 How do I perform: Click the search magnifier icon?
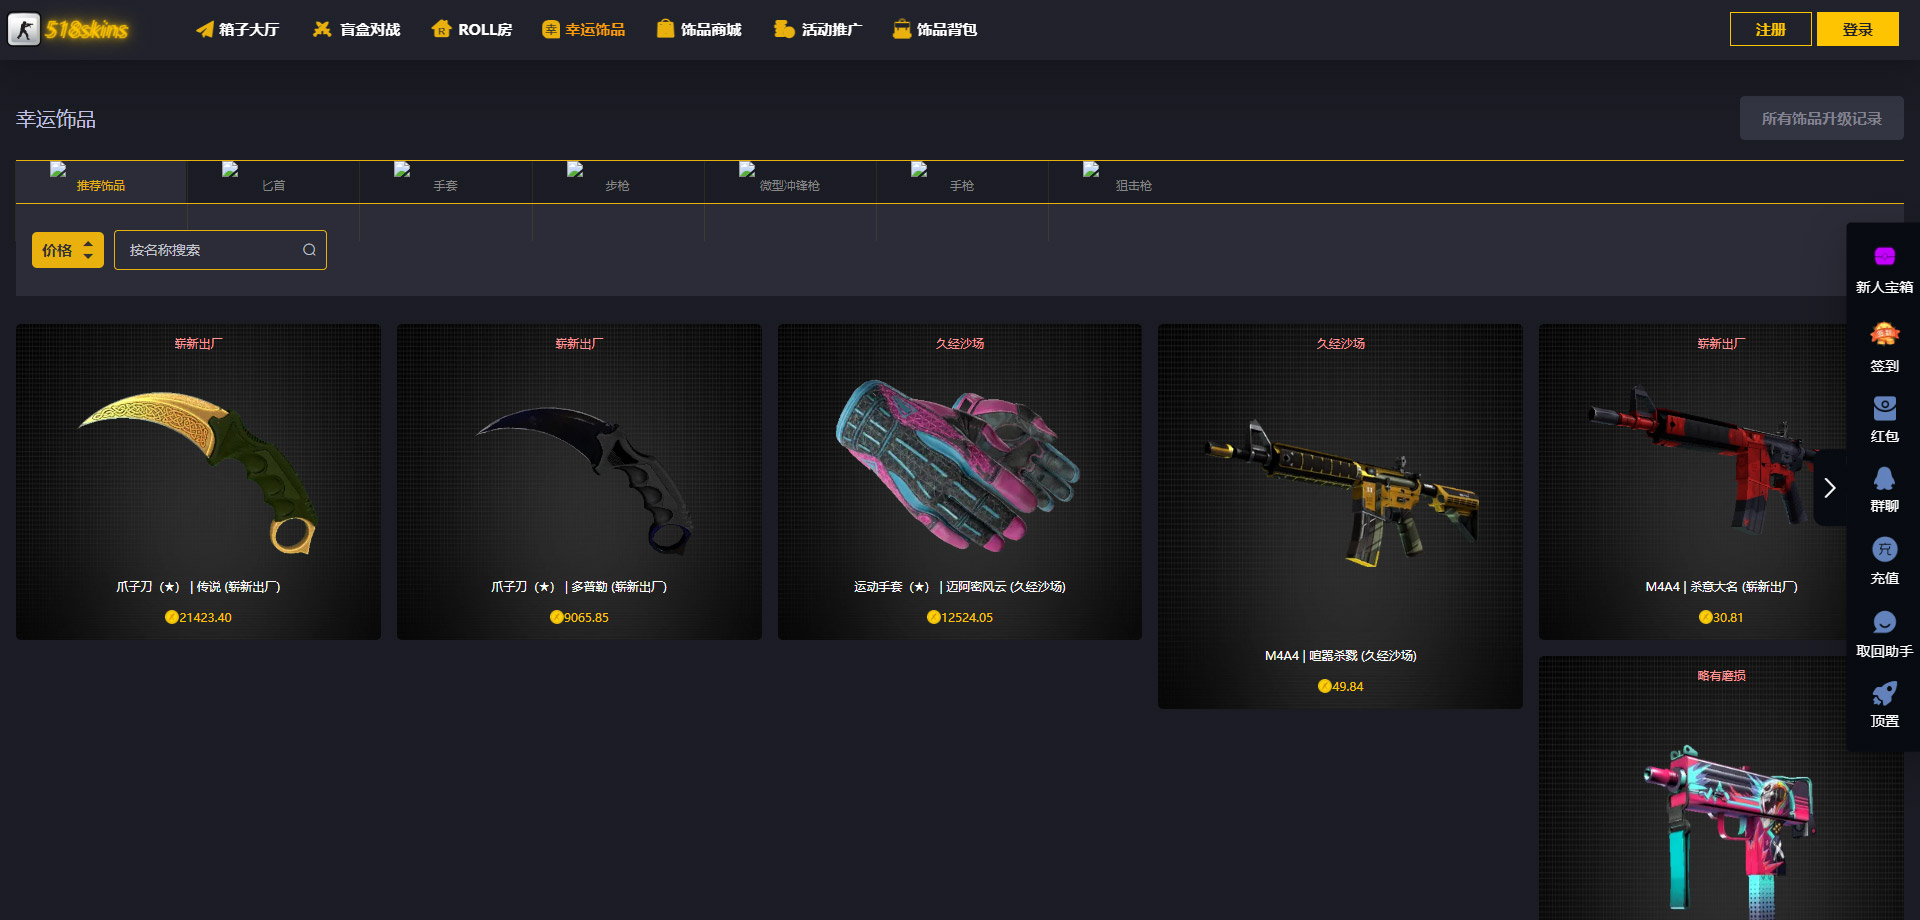coord(309,250)
